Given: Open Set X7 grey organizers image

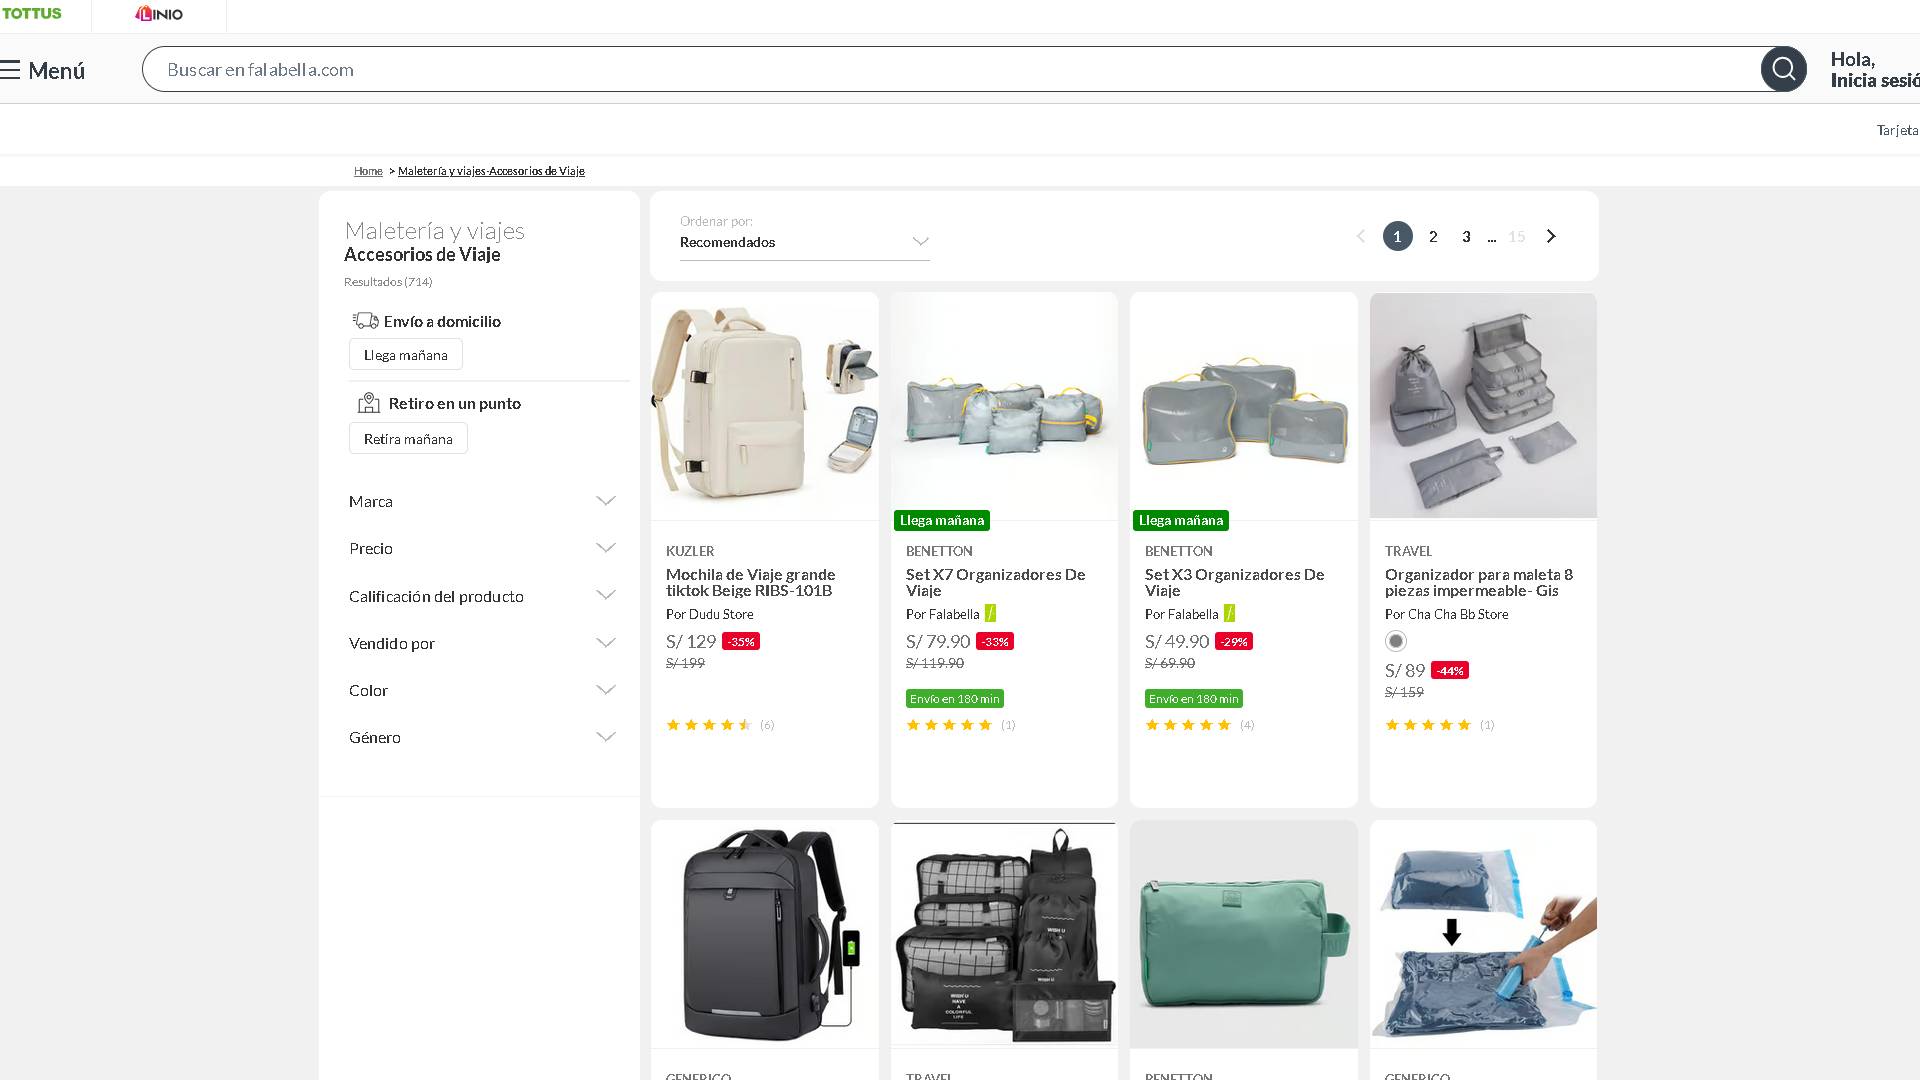Looking at the screenshot, I should point(1004,406).
